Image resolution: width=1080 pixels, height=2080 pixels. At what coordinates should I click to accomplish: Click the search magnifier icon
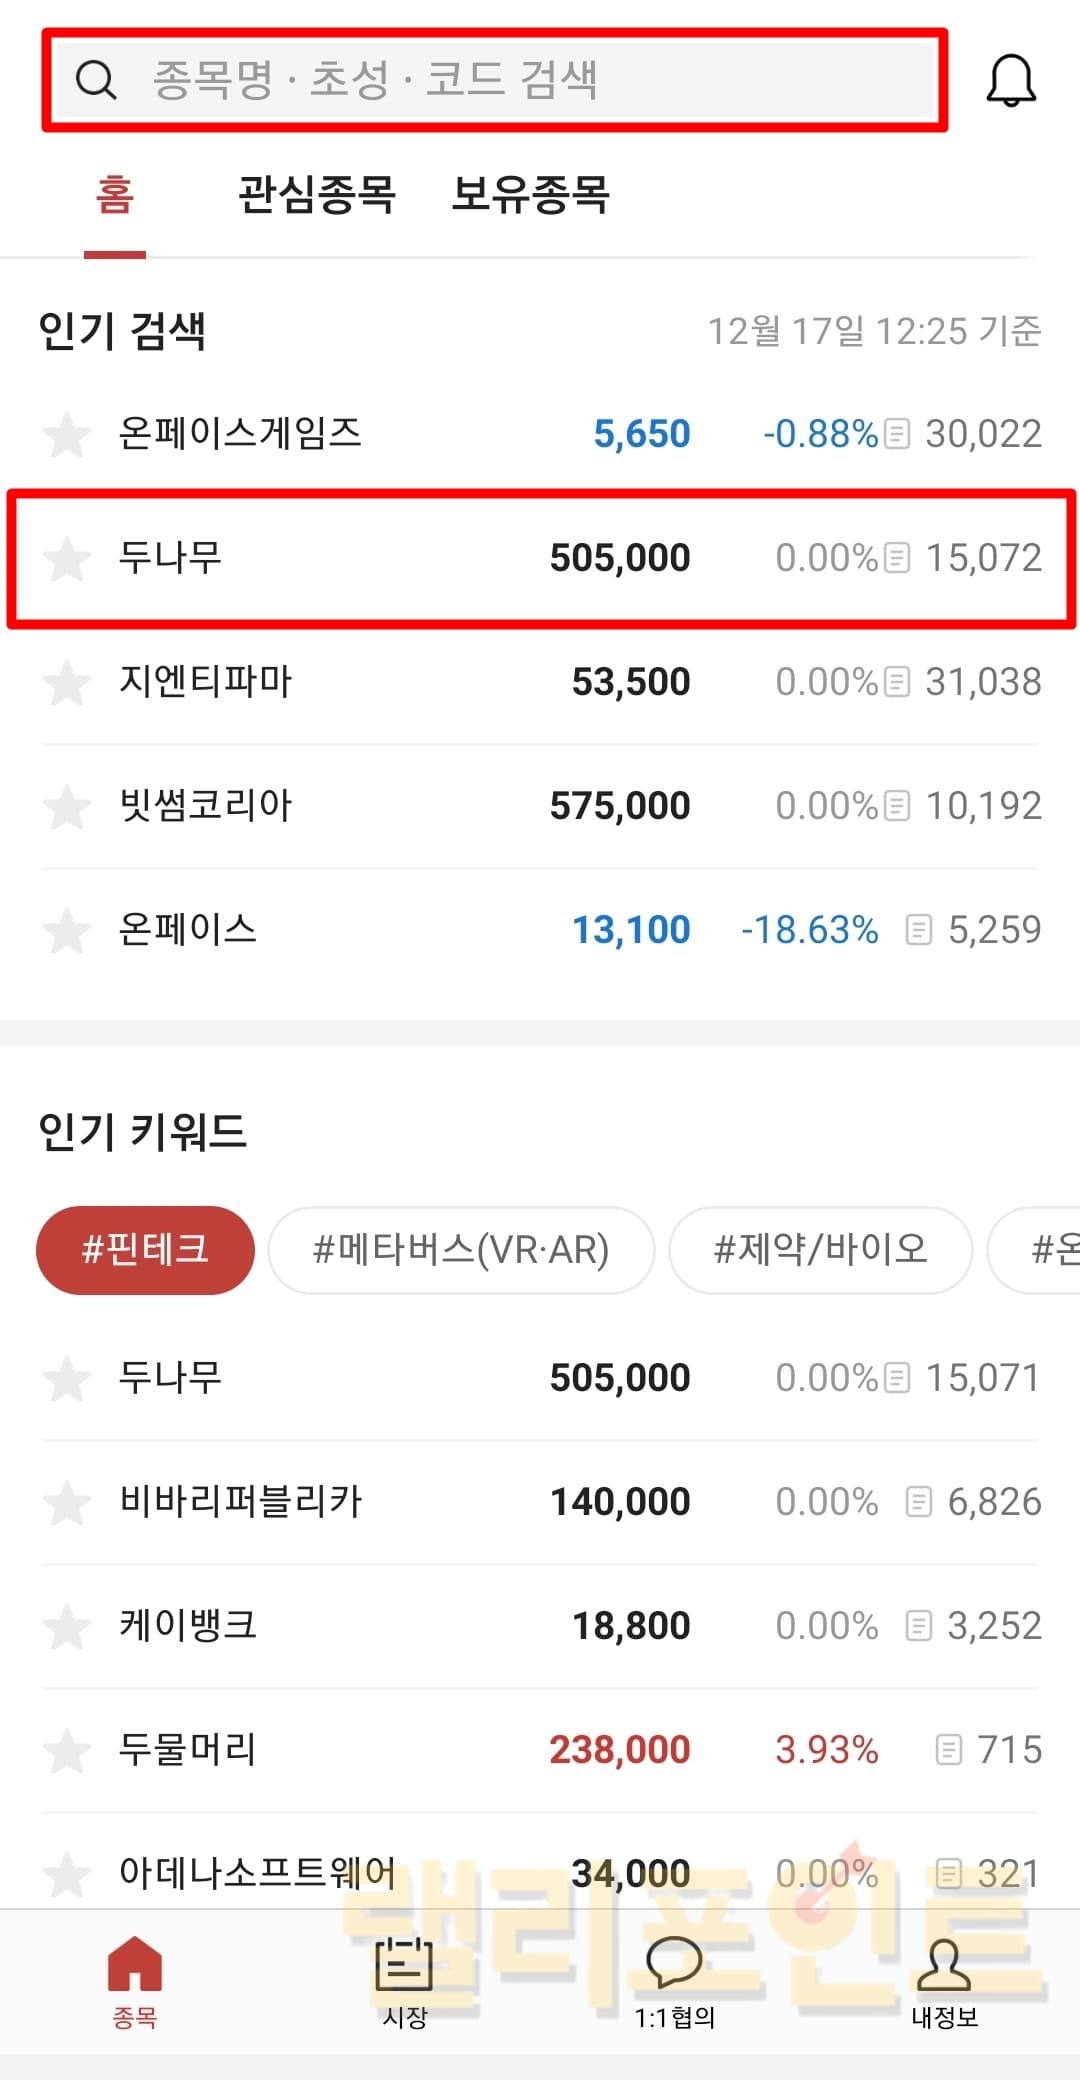point(97,80)
